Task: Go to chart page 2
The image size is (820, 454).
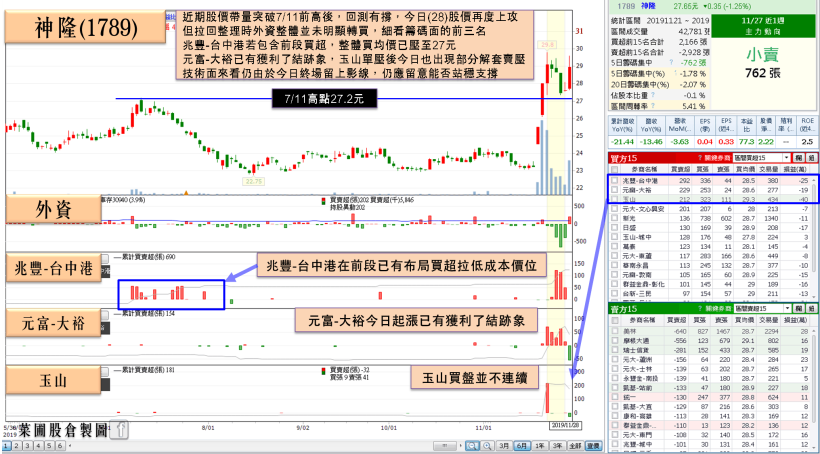Action: coord(17,446)
